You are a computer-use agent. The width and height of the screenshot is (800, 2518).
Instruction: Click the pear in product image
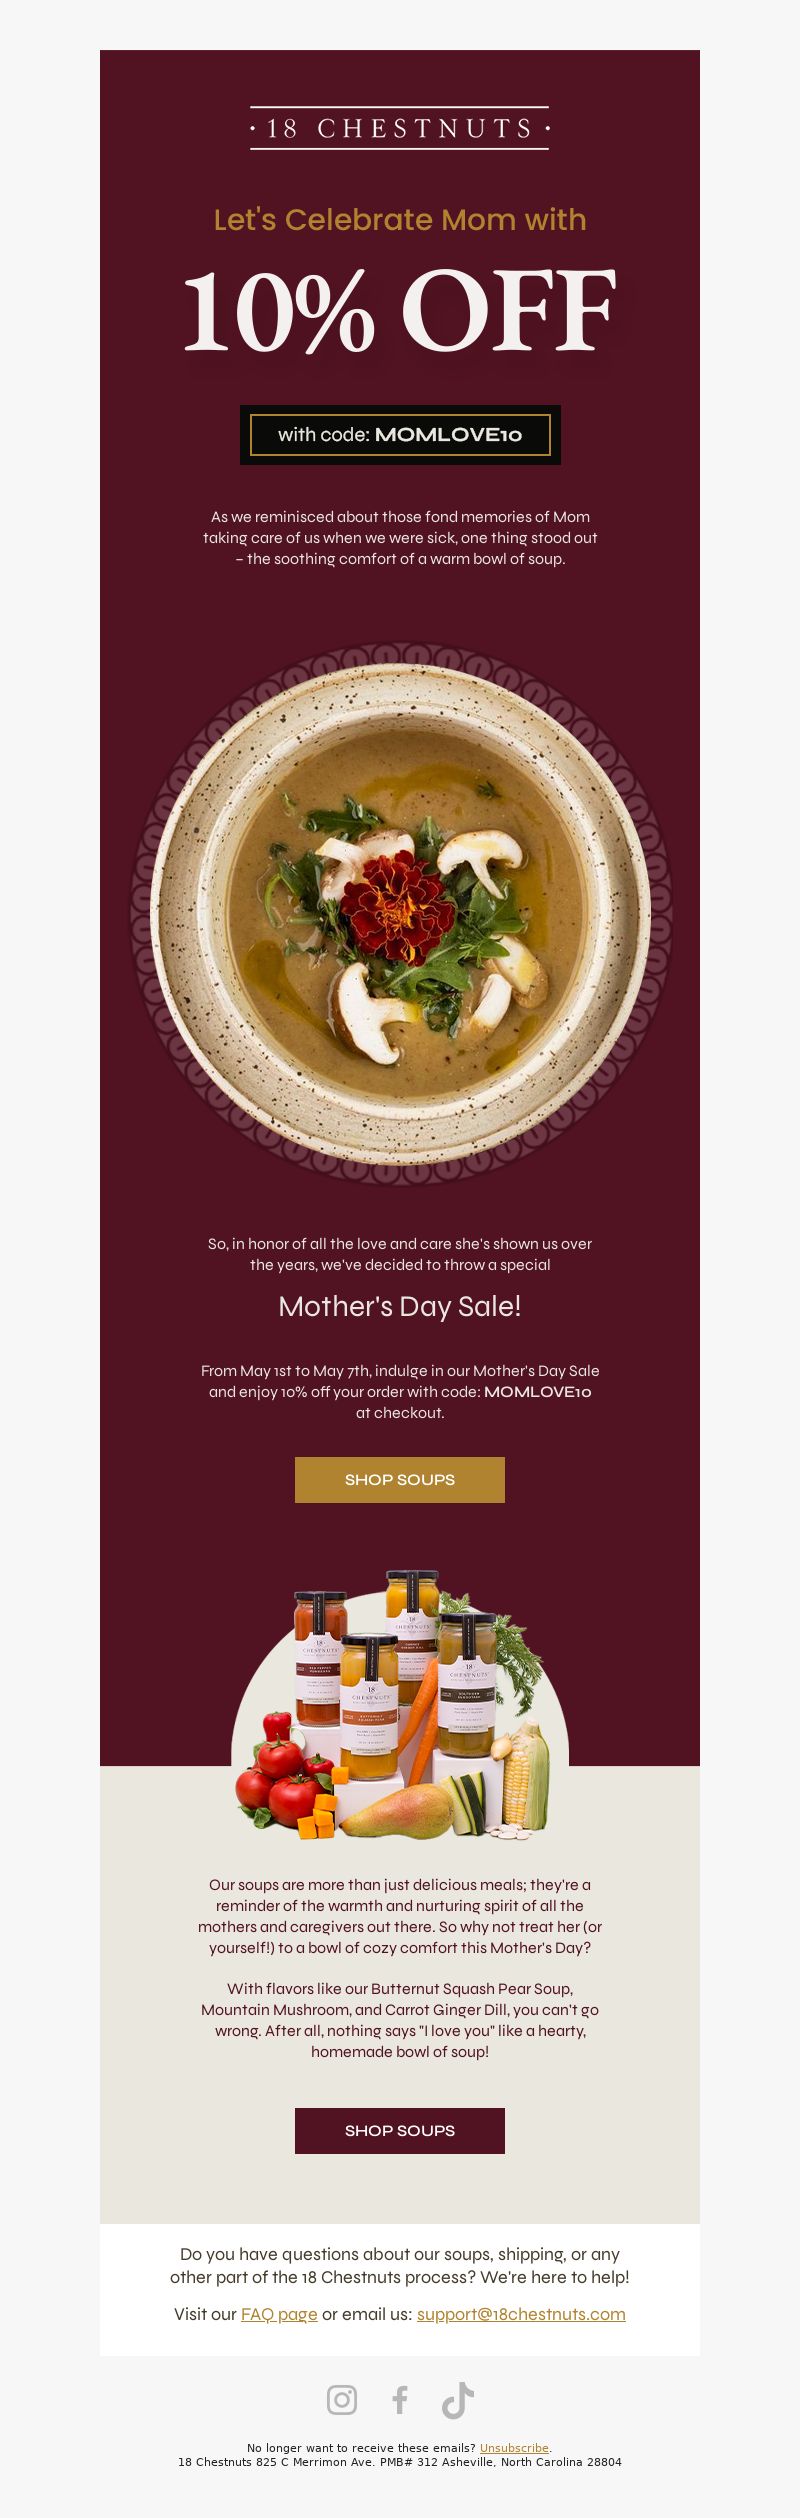coord(398,1812)
